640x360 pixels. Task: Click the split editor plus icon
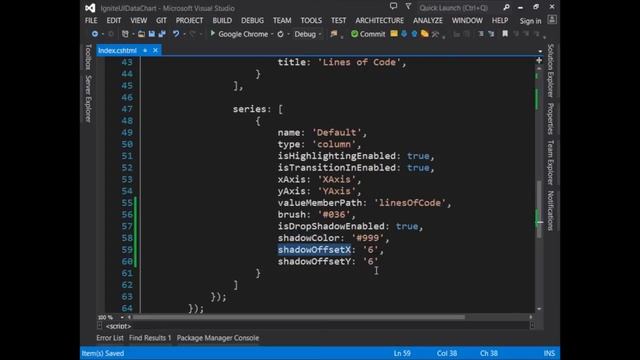(539, 60)
